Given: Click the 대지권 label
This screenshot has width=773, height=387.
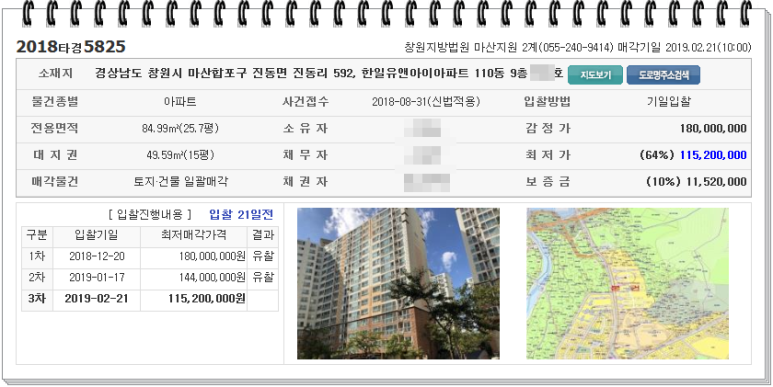Looking at the screenshot, I should (55, 155).
